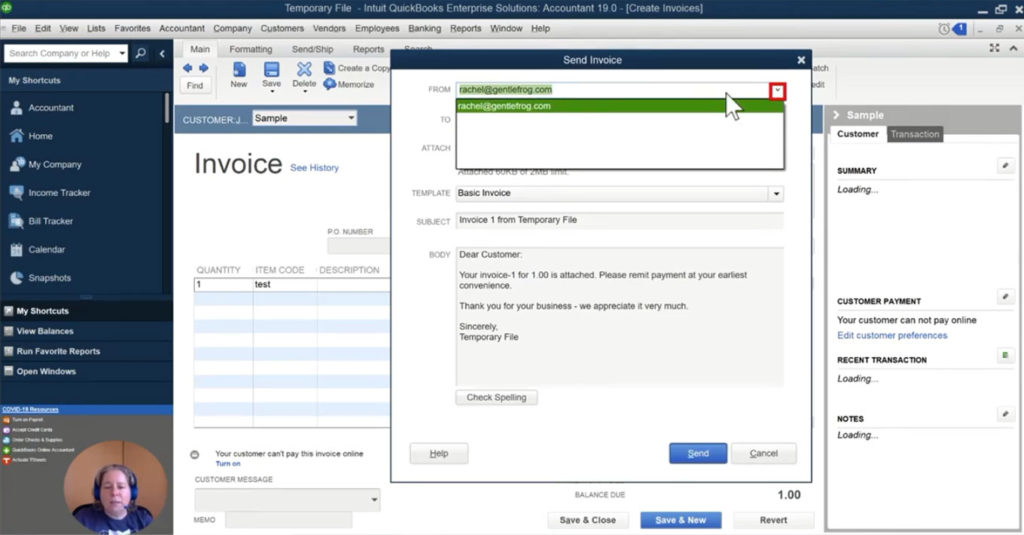
Task: Switch to the Formatting tab
Action: (x=250, y=49)
